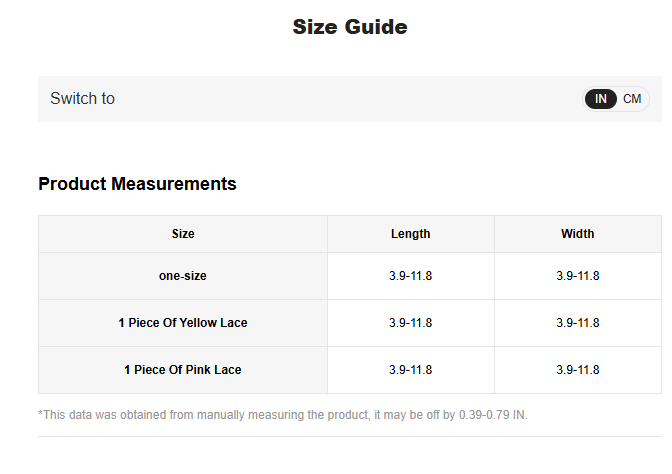Image resolution: width=672 pixels, height=474 pixels.
Task: Click the 1 Piece Of Pink Lace row label
Action: [x=183, y=370]
